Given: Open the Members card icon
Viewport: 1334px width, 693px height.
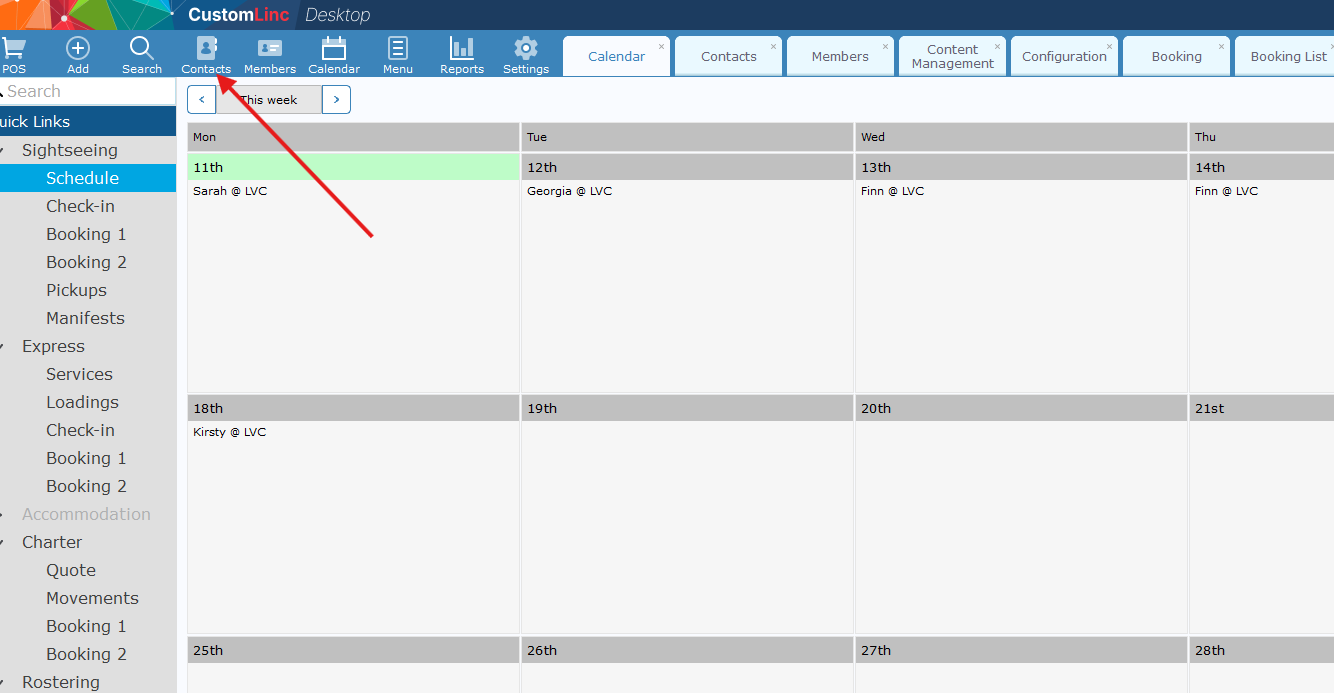Looking at the screenshot, I should [x=270, y=54].
